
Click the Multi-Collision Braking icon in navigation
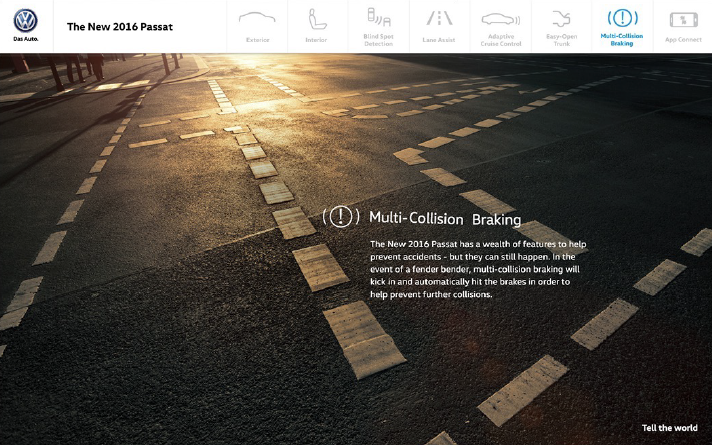pyautogui.click(x=622, y=17)
